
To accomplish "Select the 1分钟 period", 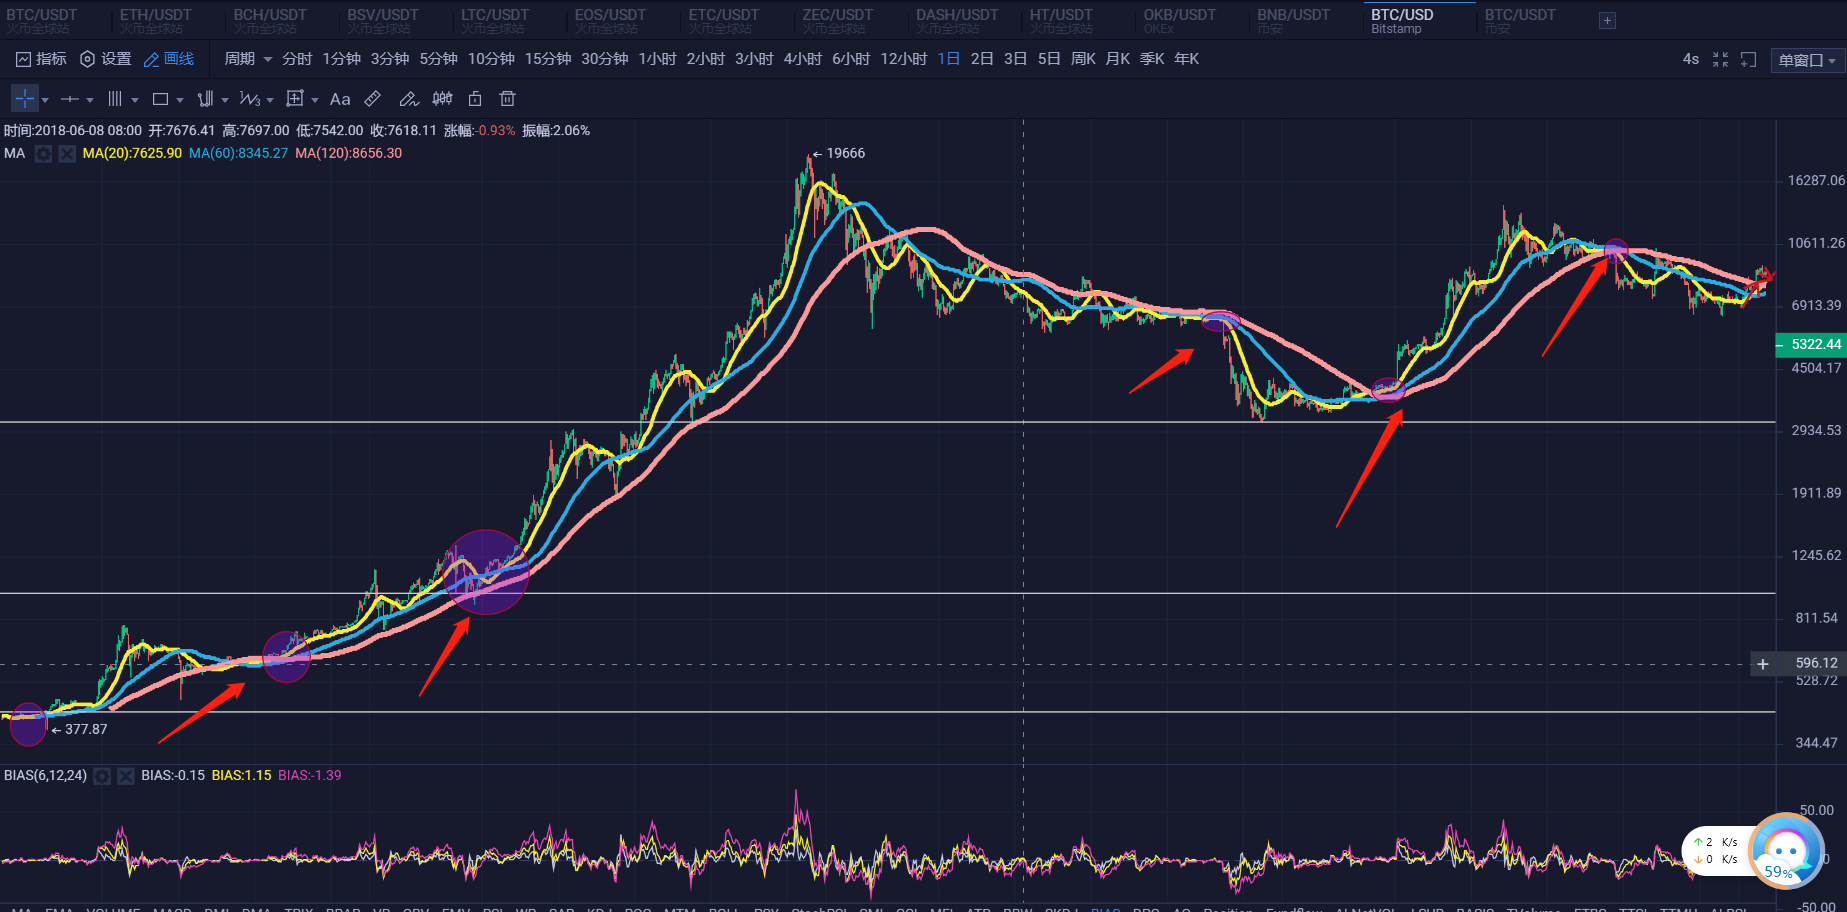I will [x=342, y=59].
